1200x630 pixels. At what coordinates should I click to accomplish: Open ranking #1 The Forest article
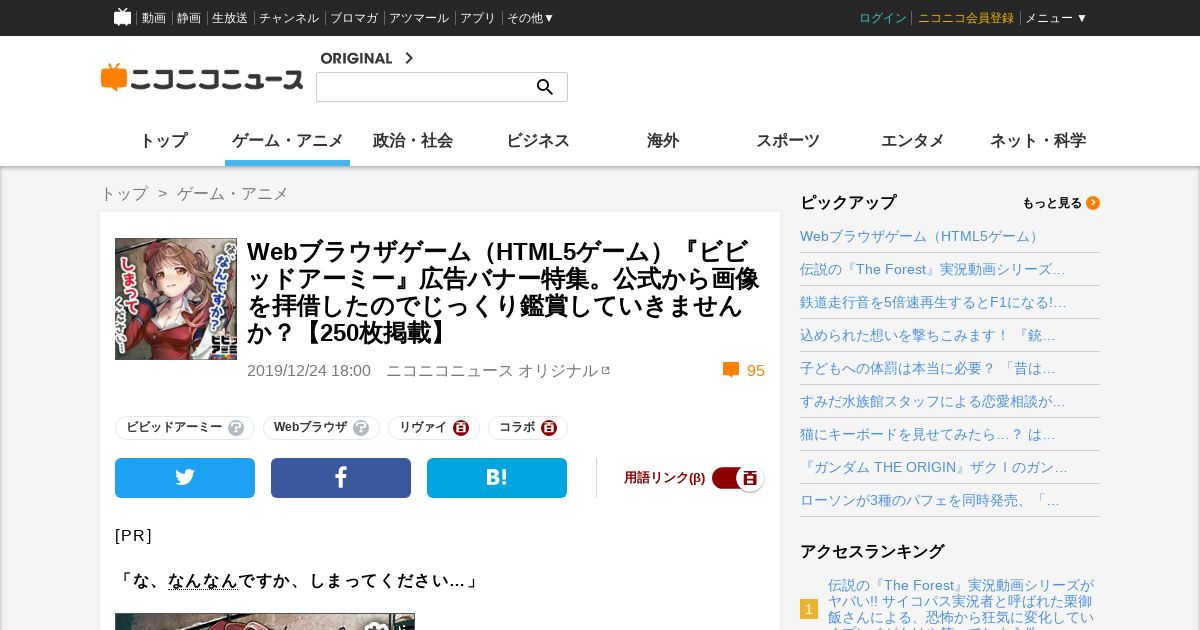[x=961, y=603]
